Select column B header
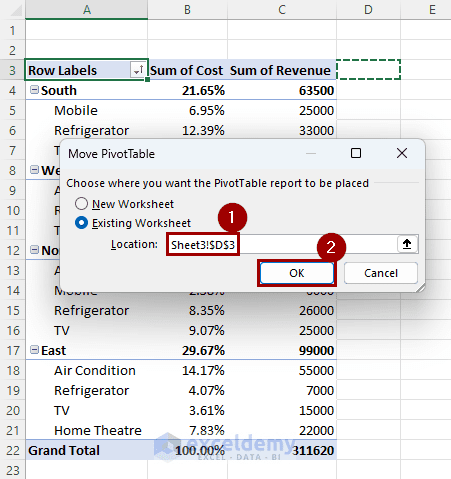 point(188,9)
